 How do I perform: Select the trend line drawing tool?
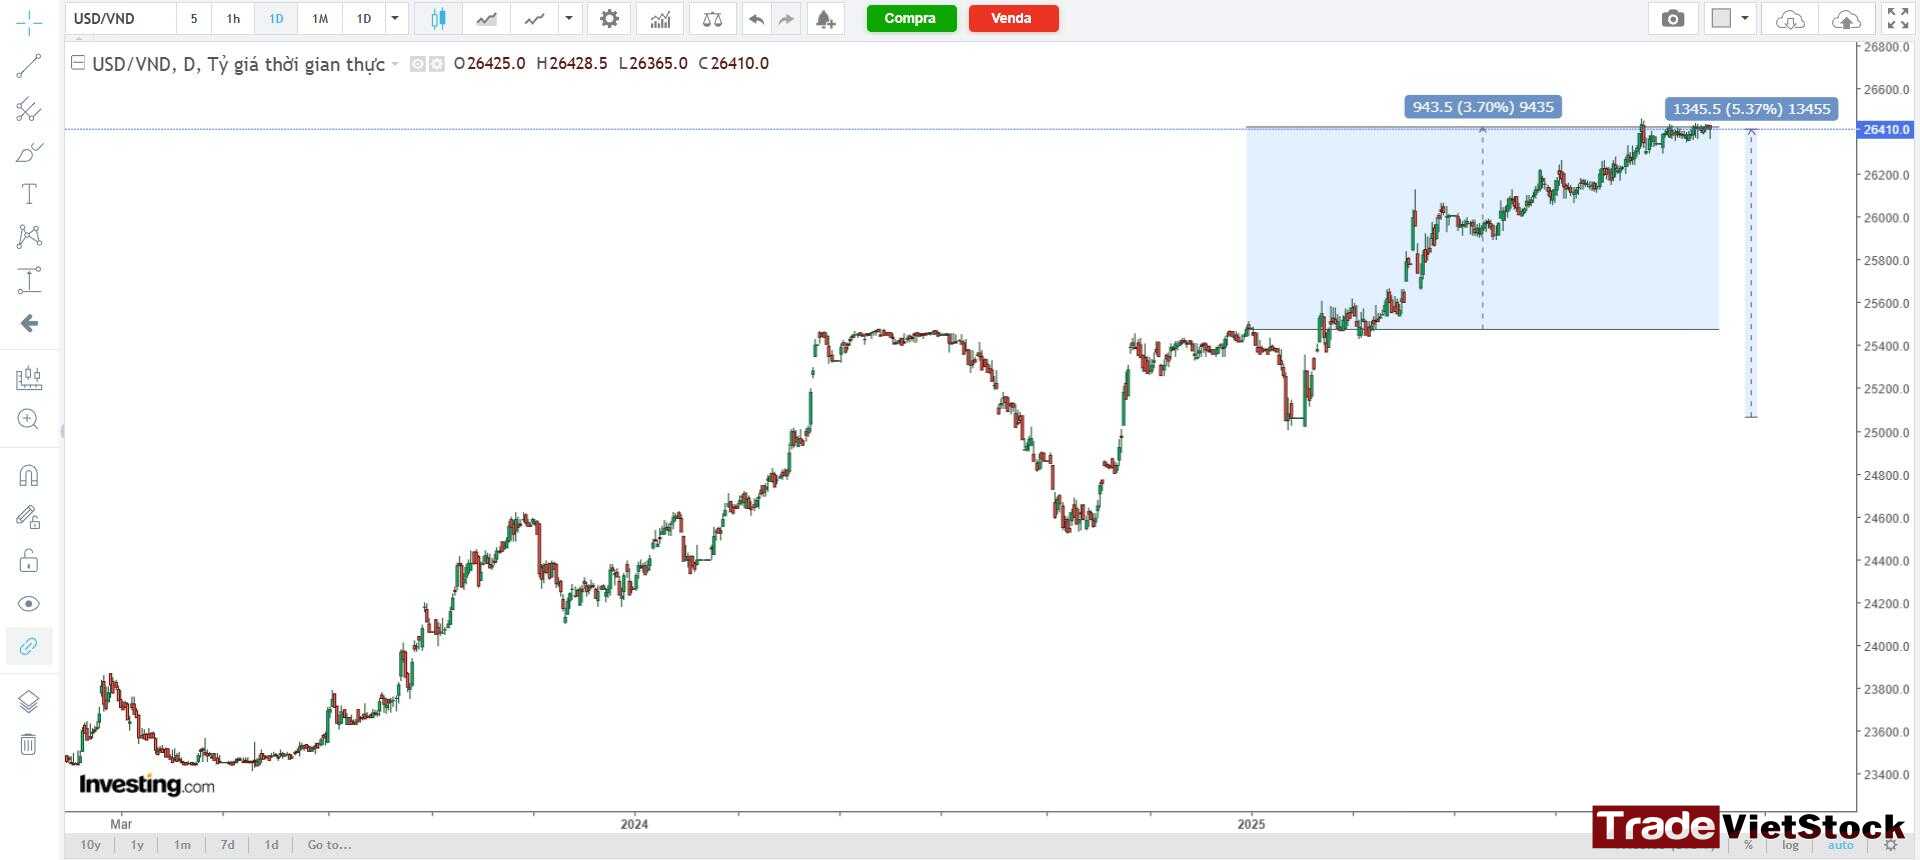pos(29,66)
